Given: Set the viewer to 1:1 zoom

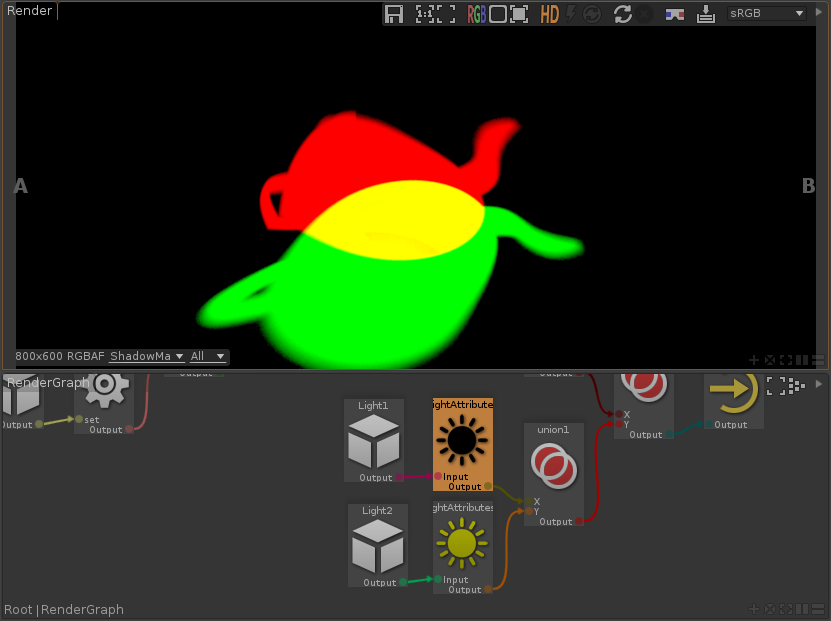Looking at the screenshot, I should click(426, 14).
